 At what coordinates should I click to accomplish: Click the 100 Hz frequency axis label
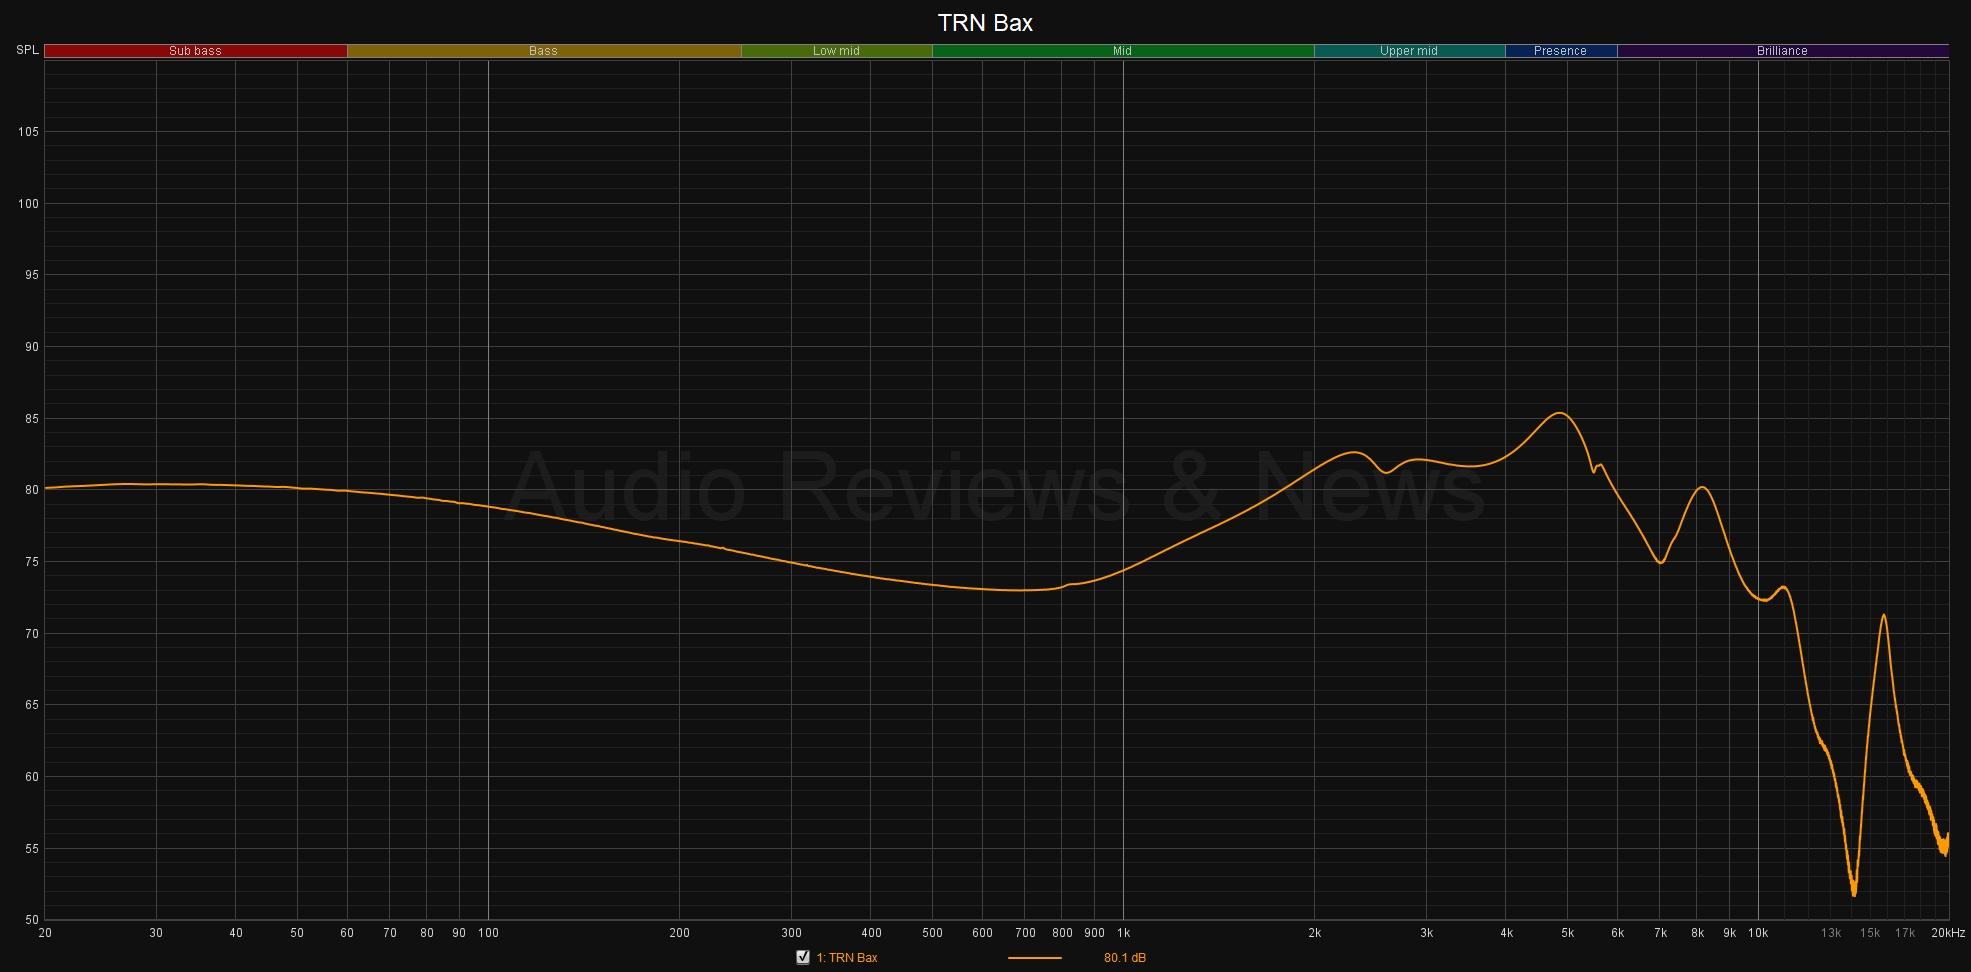pos(488,933)
